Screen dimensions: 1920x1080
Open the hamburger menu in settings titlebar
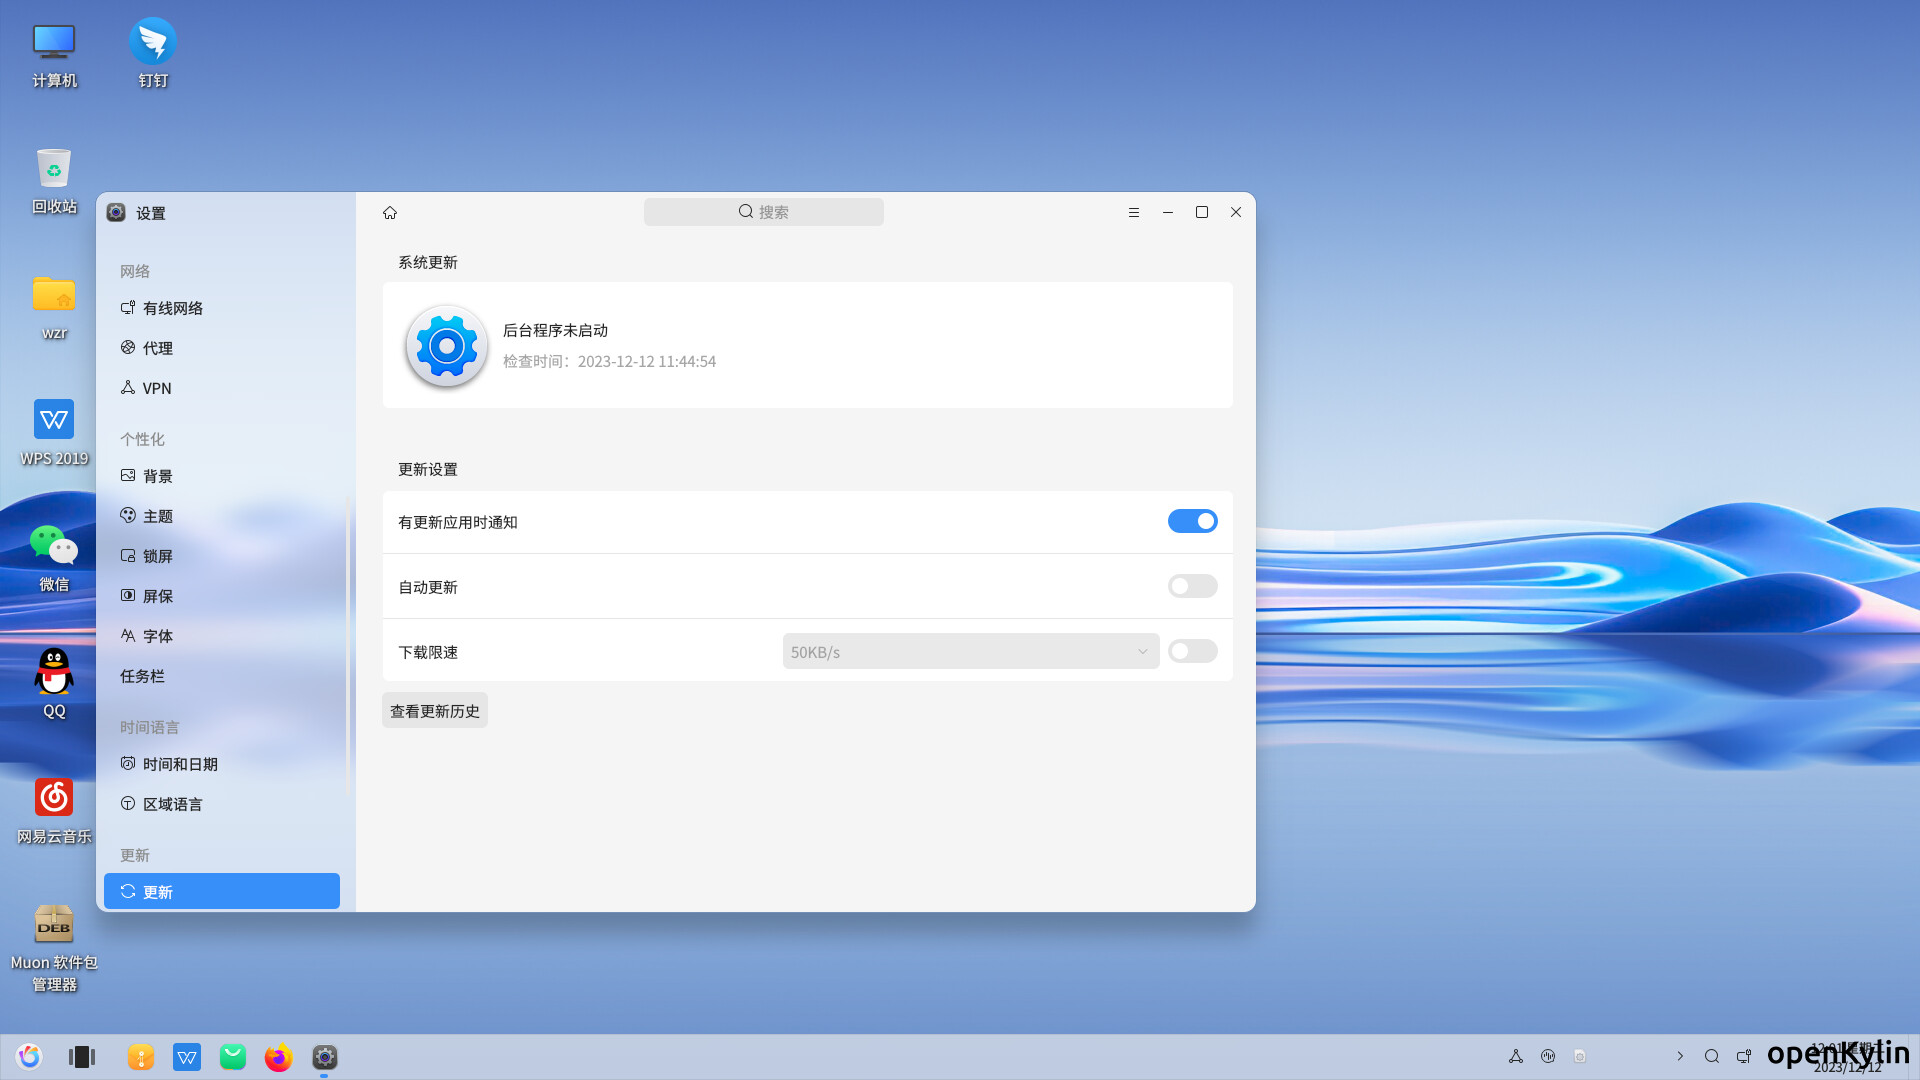click(x=1134, y=213)
